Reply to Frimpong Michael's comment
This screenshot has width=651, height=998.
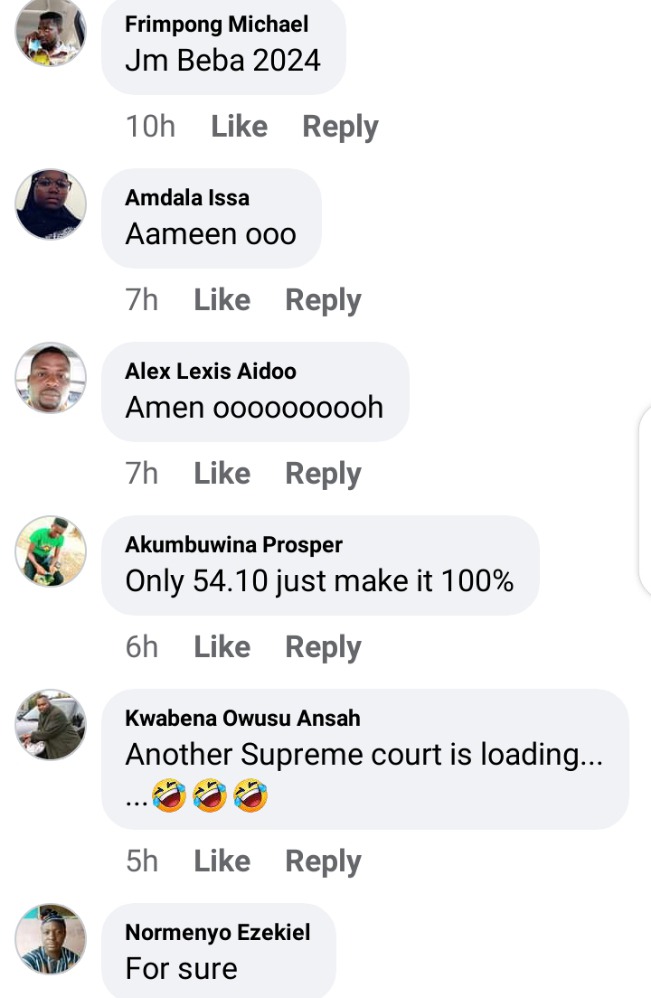[340, 127]
